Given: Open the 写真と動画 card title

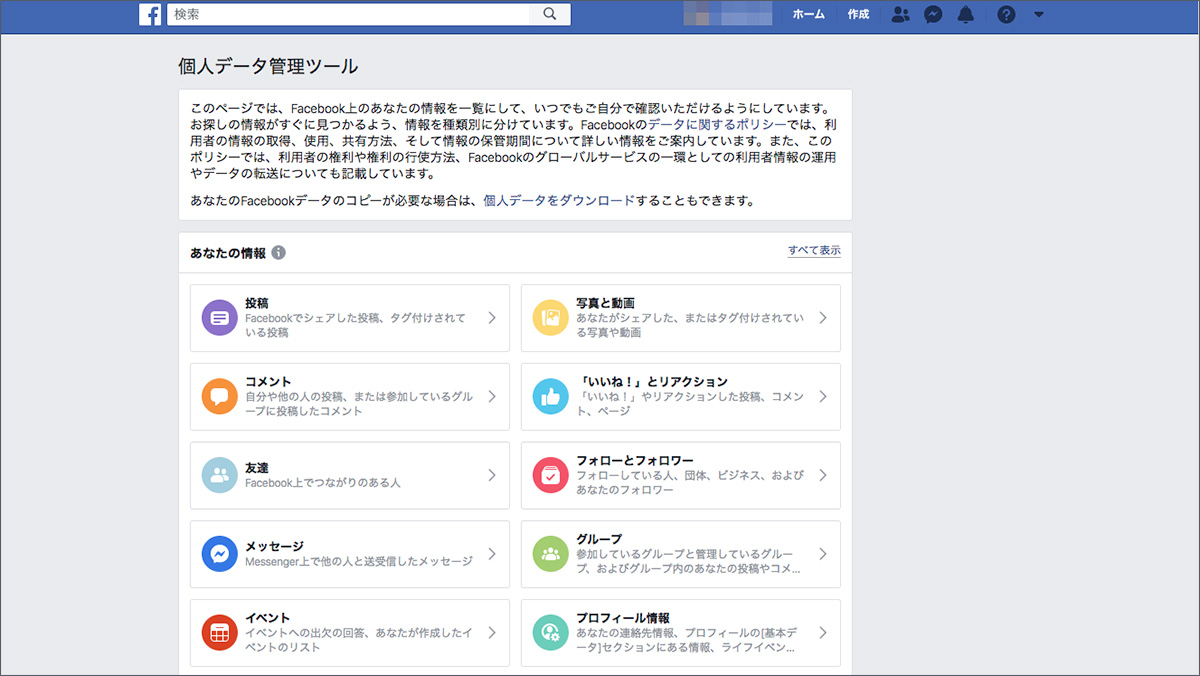Looking at the screenshot, I should [606, 303].
